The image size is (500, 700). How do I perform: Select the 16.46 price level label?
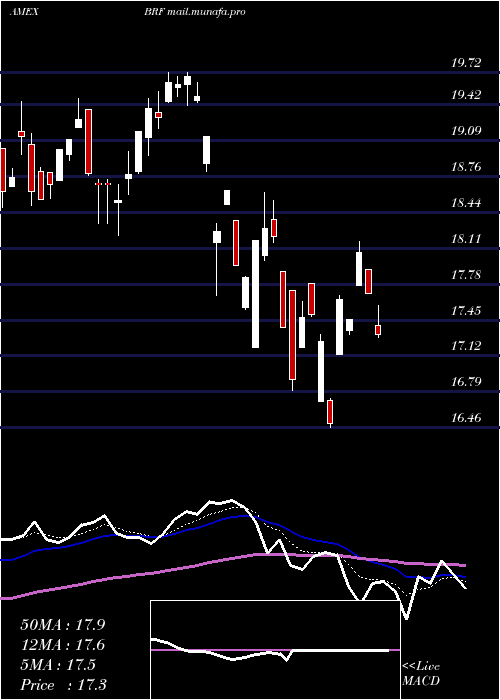point(466,418)
